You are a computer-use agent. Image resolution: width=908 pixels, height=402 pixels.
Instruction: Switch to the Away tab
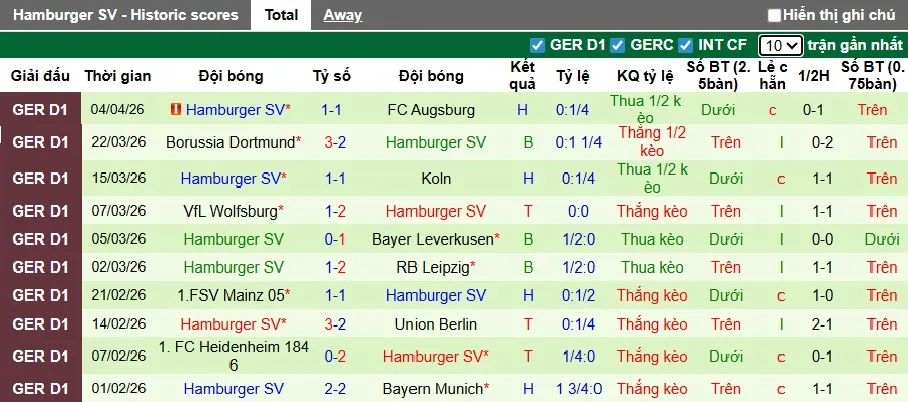[343, 15]
